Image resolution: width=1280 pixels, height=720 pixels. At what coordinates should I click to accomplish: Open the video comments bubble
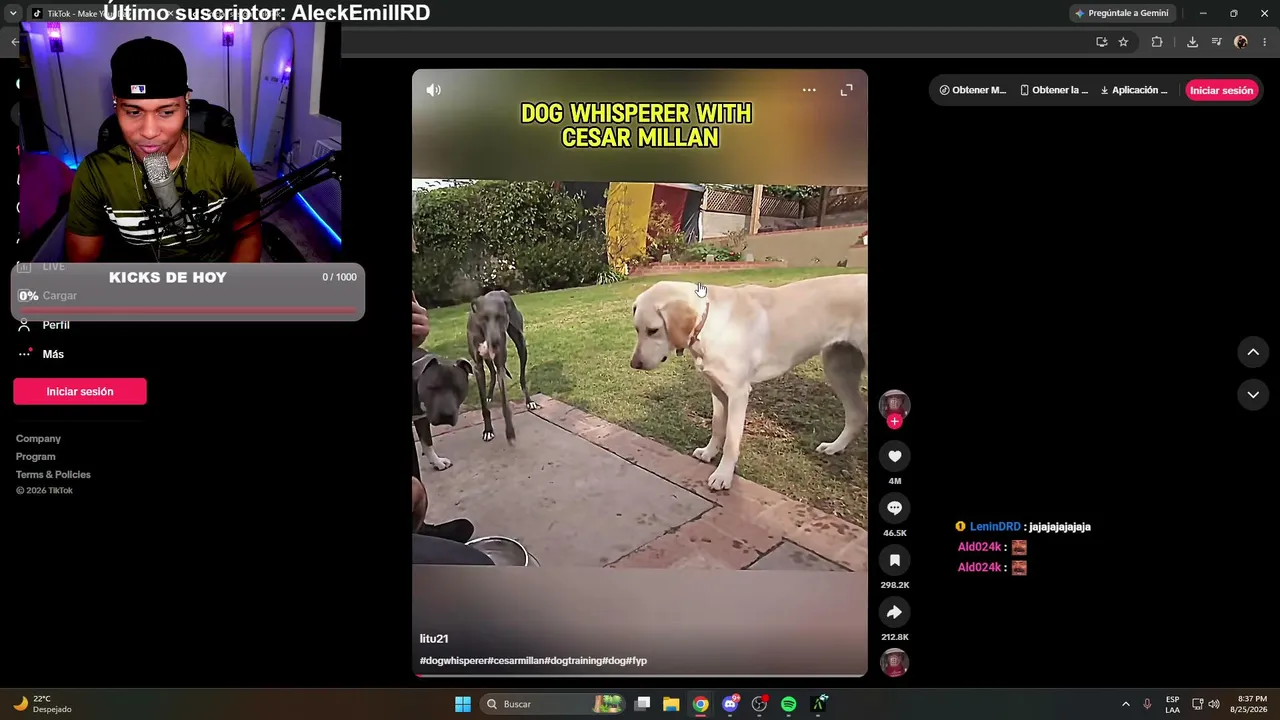pyautogui.click(x=895, y=508)
